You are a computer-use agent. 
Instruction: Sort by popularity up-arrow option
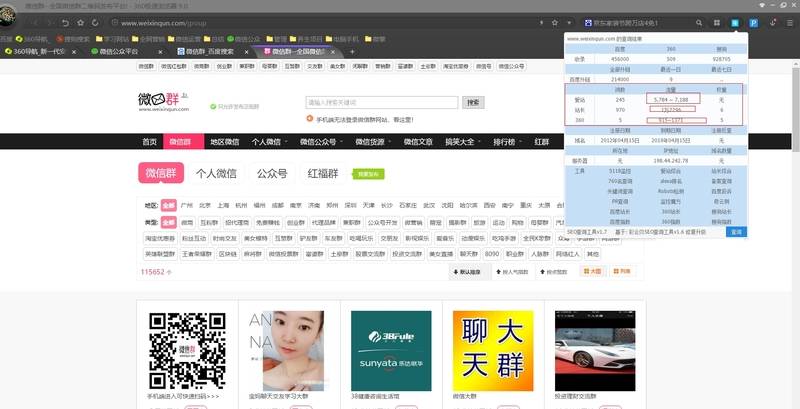[x=512, y=272]
